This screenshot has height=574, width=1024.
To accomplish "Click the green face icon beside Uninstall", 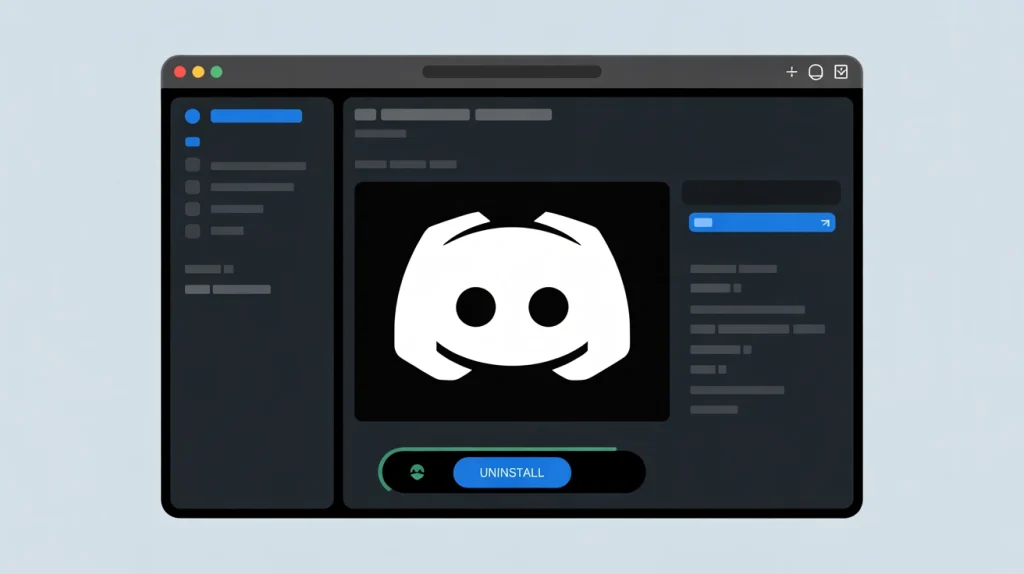I will coord(417,472).
